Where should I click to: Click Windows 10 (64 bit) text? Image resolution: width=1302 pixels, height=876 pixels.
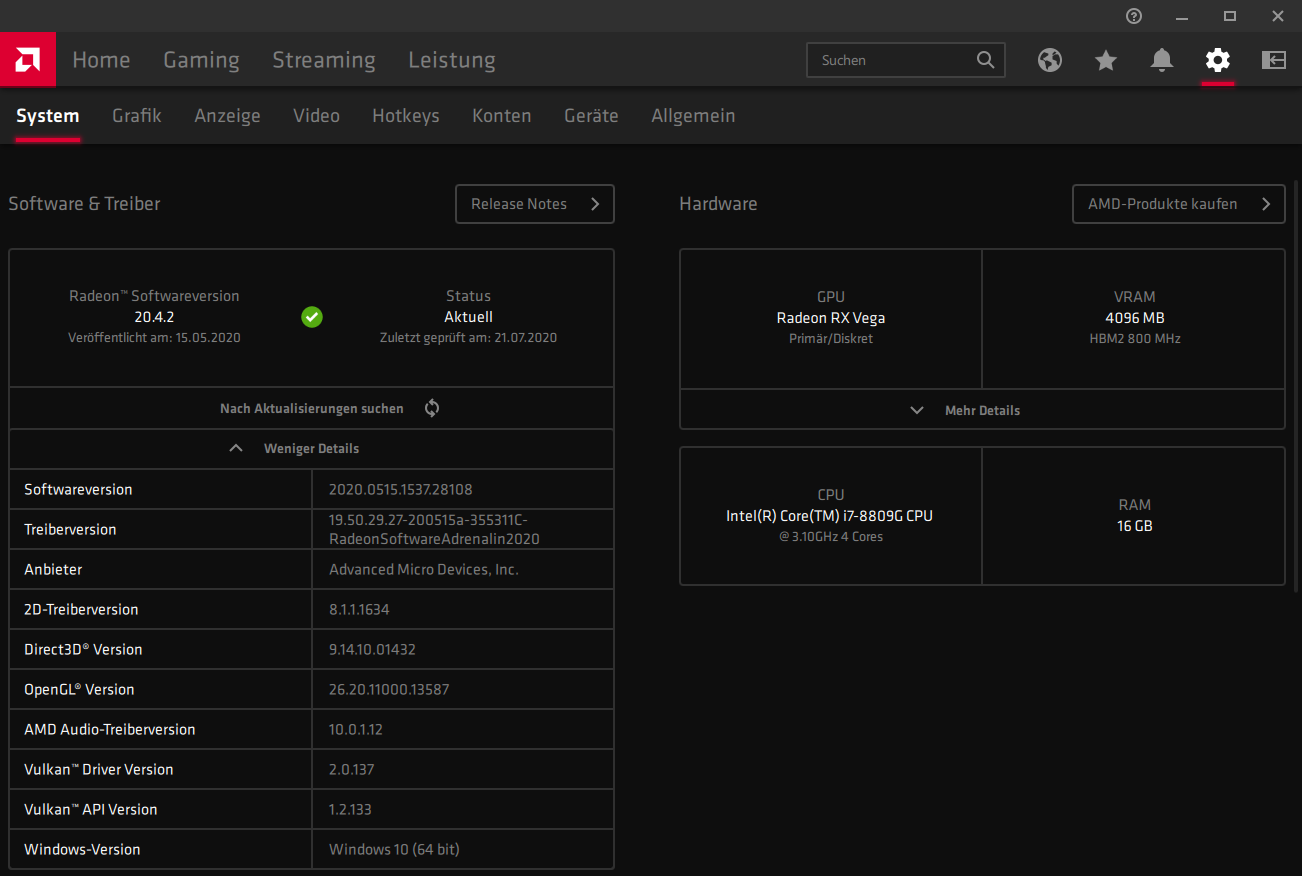click(x=394, y=849)
